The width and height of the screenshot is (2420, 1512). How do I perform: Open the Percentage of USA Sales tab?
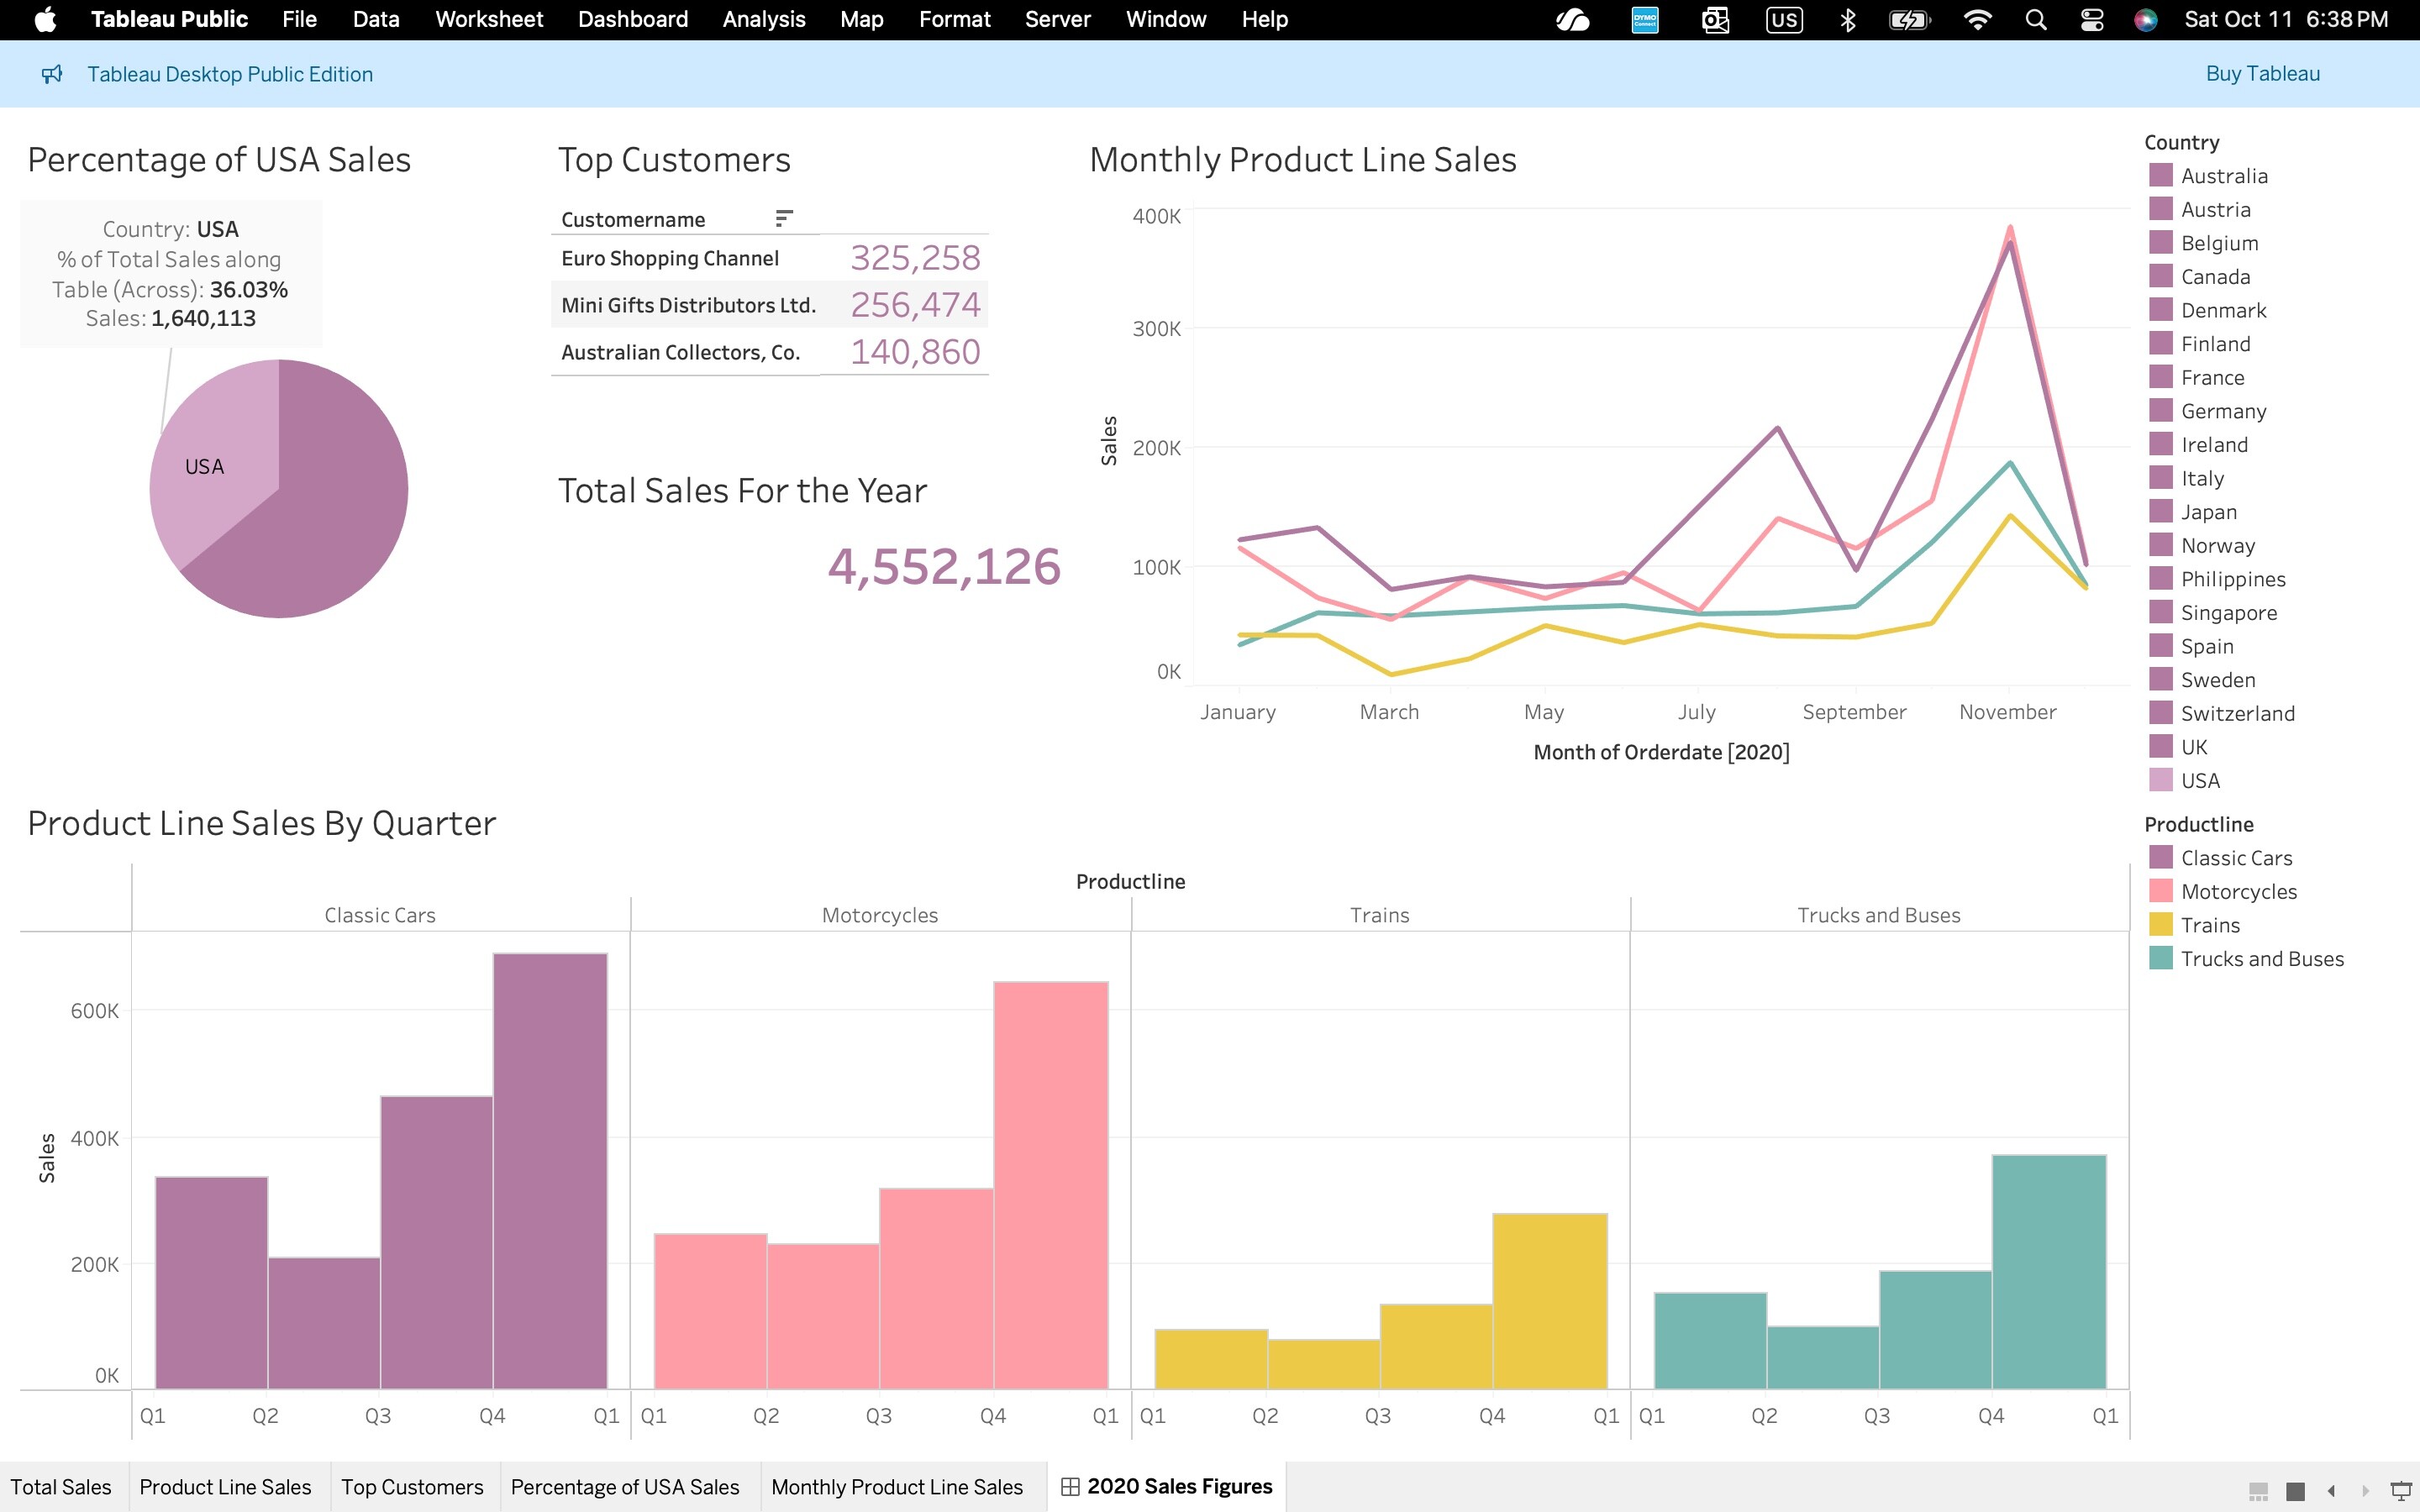point(624,1486)
